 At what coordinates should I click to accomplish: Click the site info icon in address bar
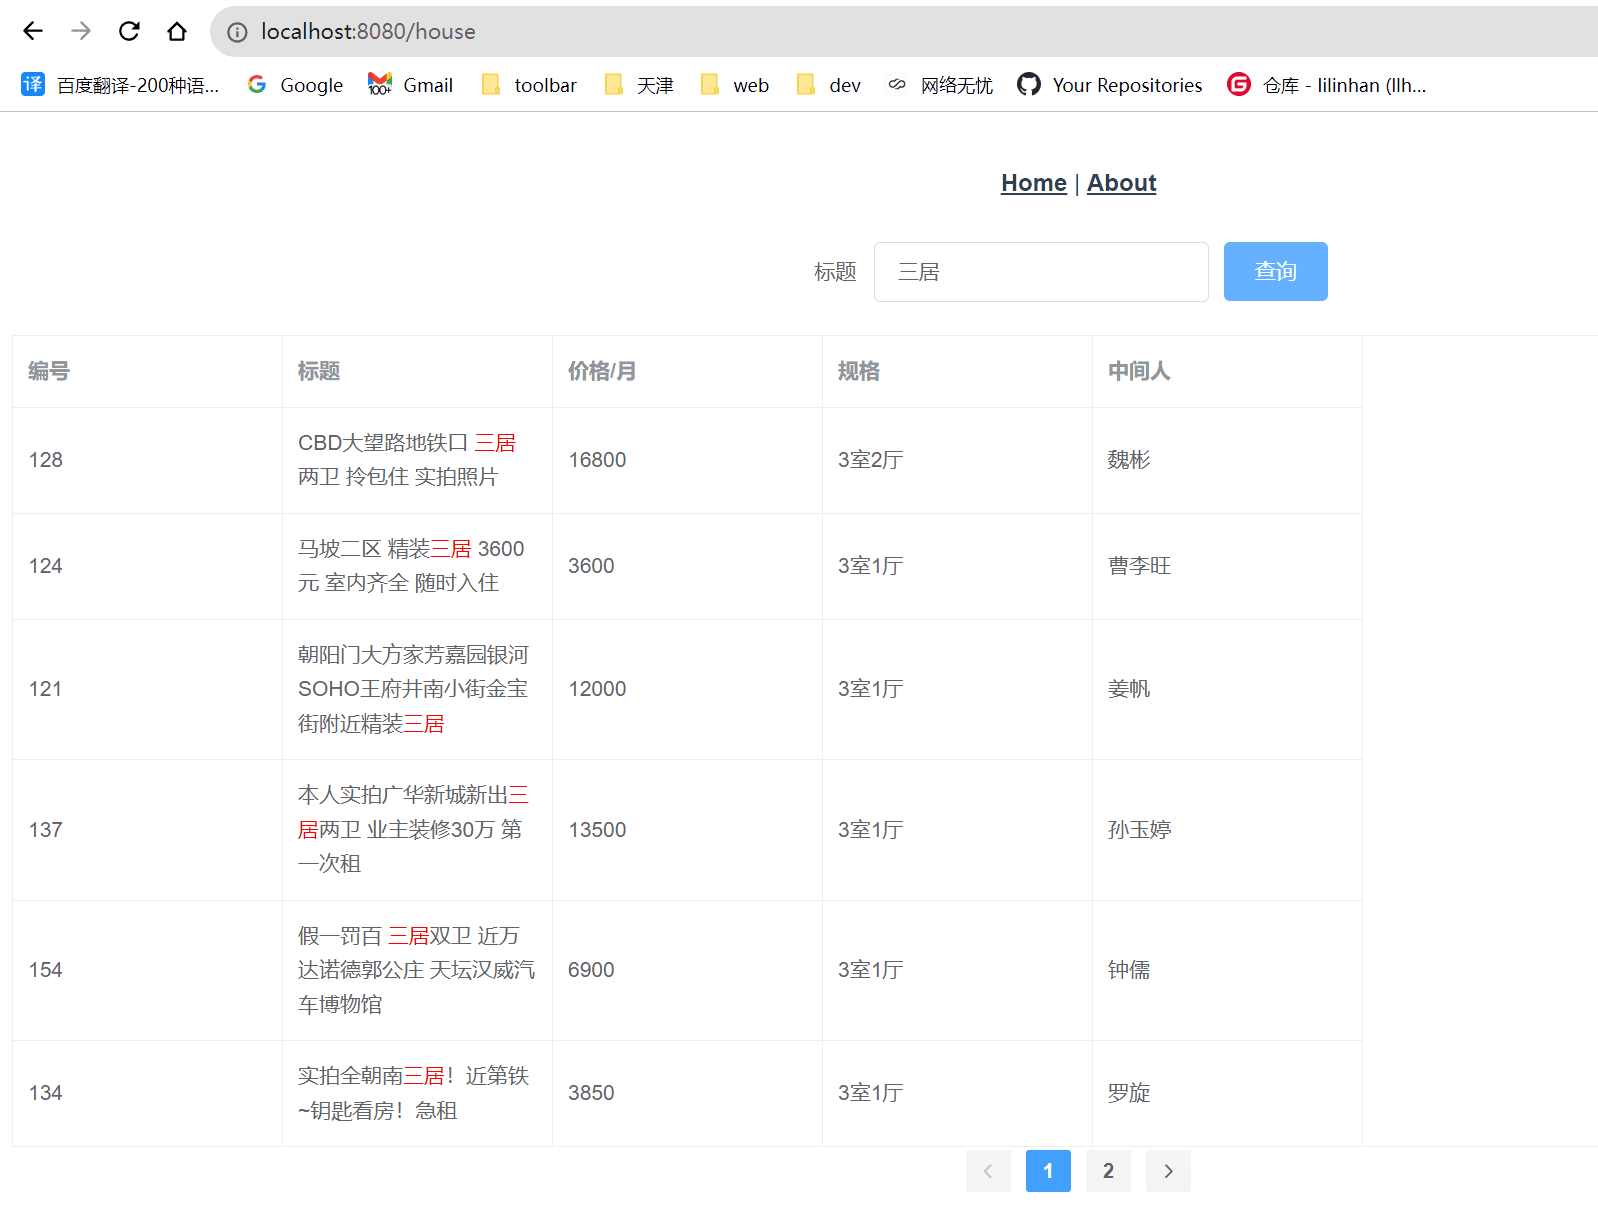pos(237,32)
